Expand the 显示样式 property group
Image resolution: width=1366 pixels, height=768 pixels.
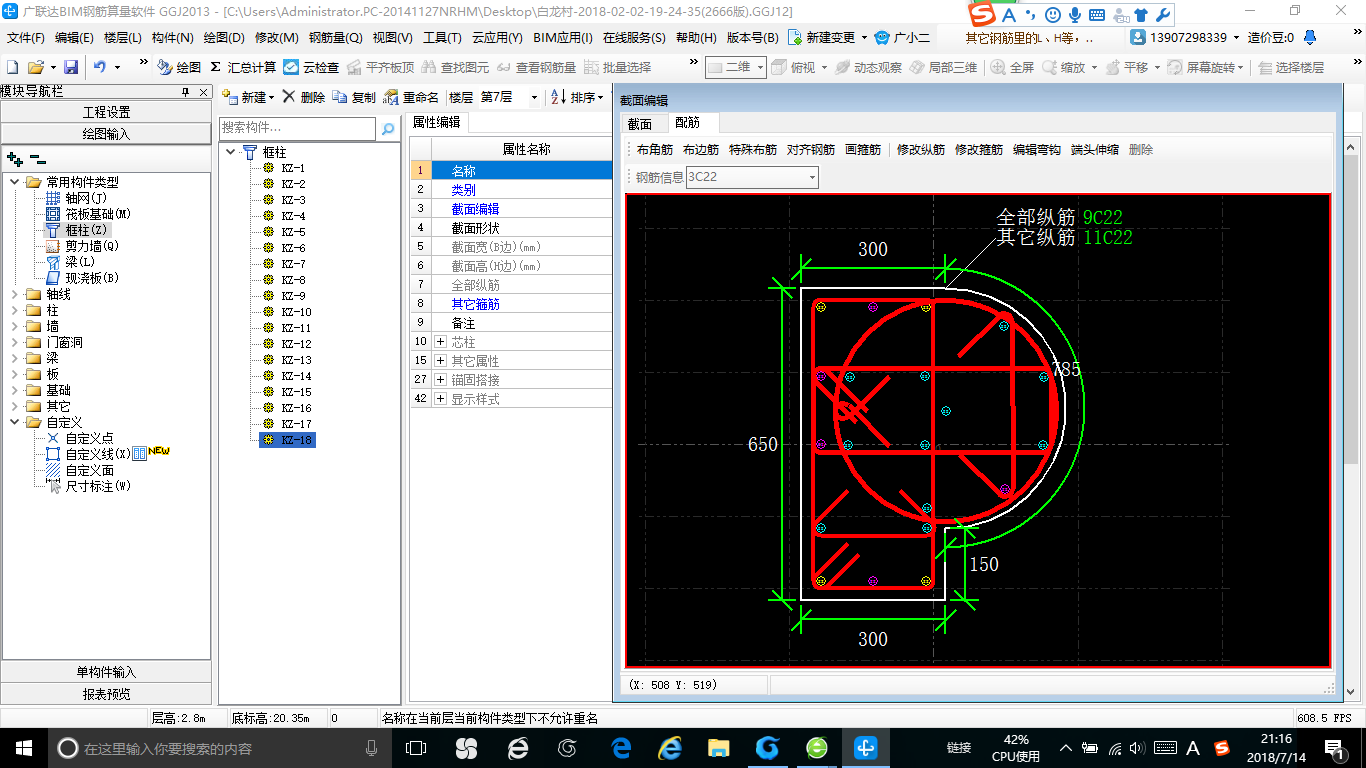tap(441, 399)
